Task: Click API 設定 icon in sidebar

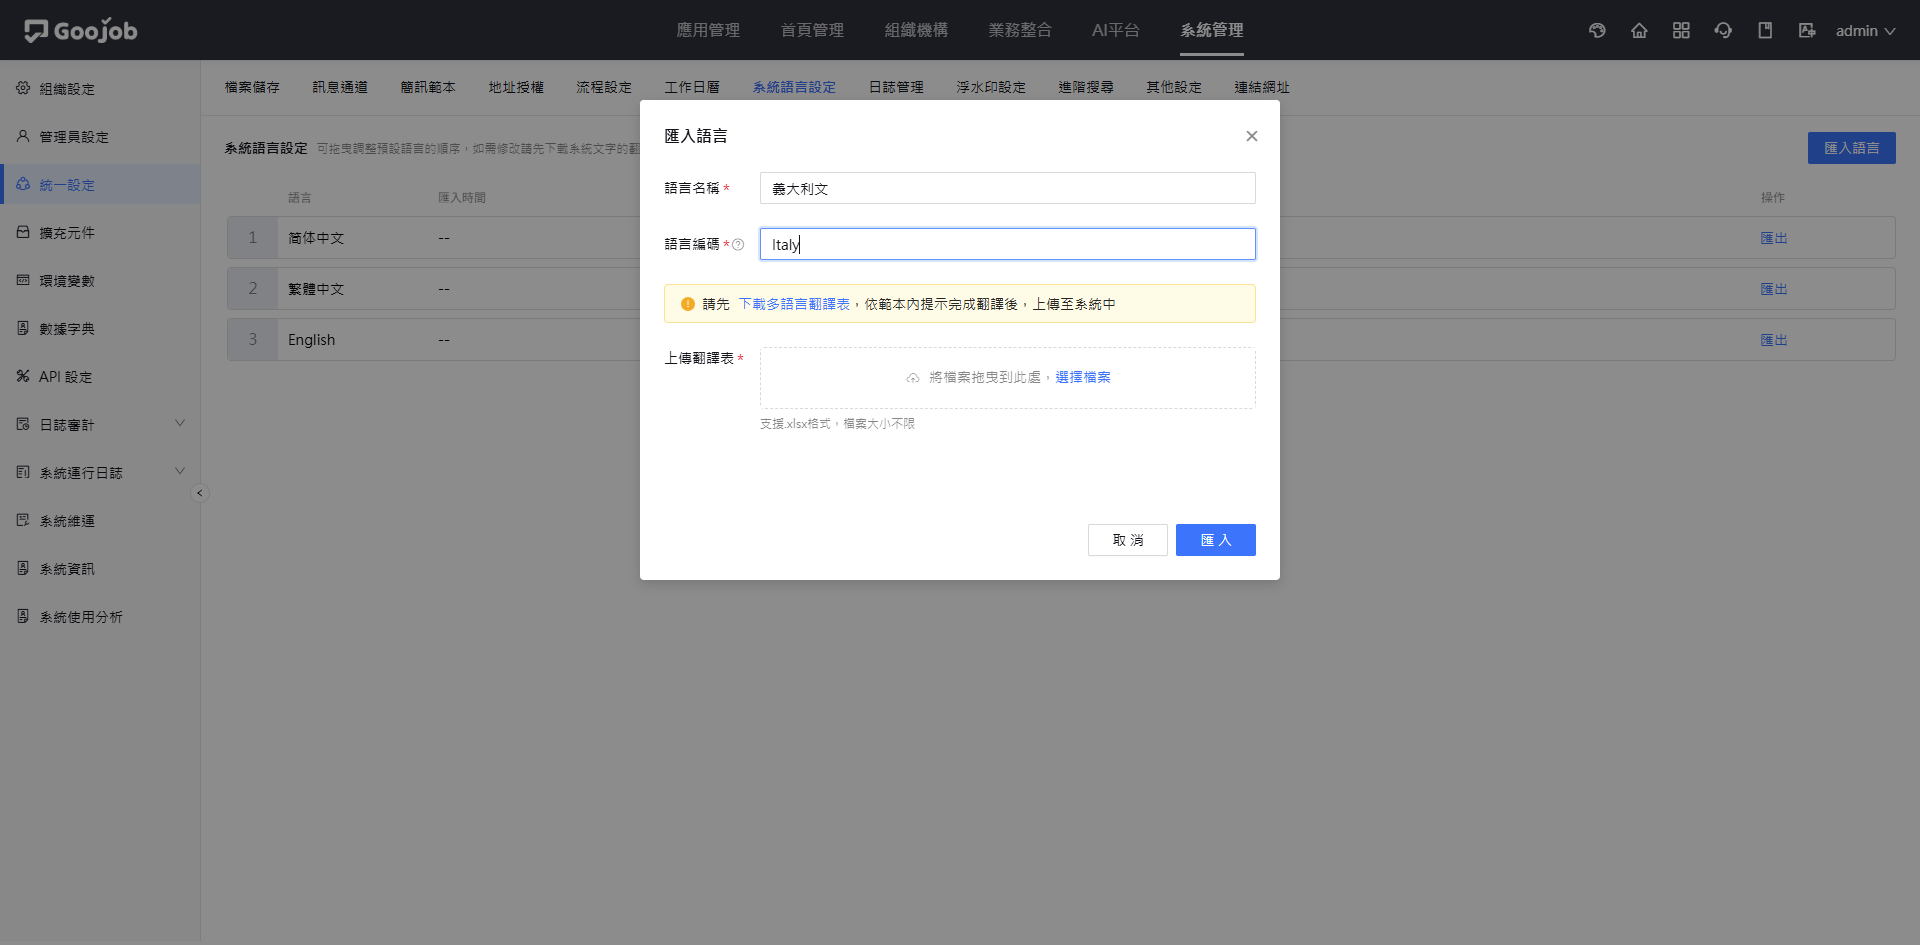Action: (x=23, y=376)
